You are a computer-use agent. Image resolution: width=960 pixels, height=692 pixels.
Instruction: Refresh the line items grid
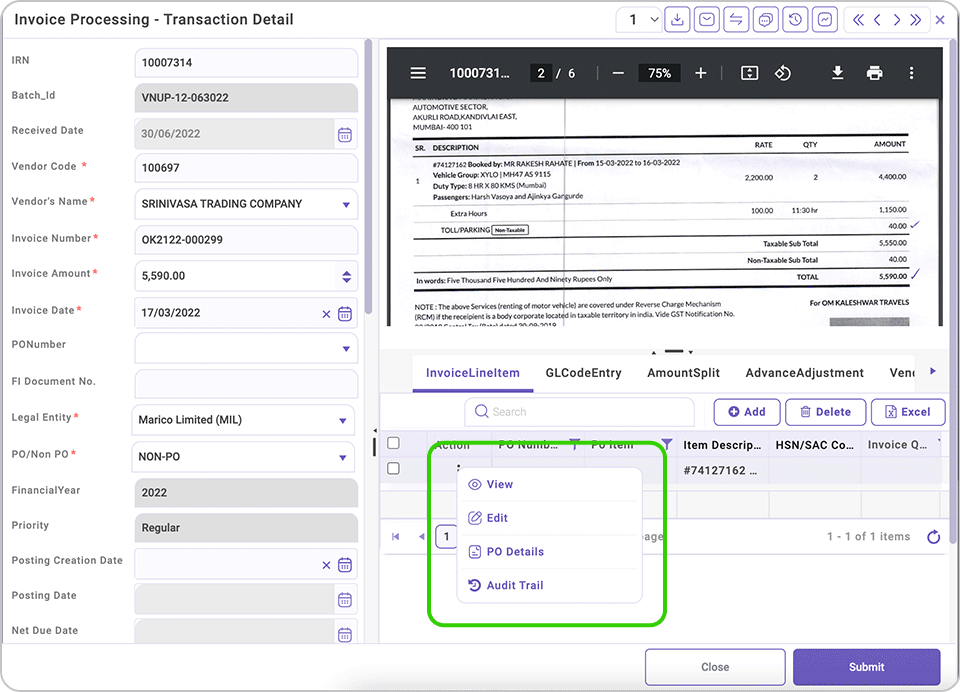coord(933,536)
